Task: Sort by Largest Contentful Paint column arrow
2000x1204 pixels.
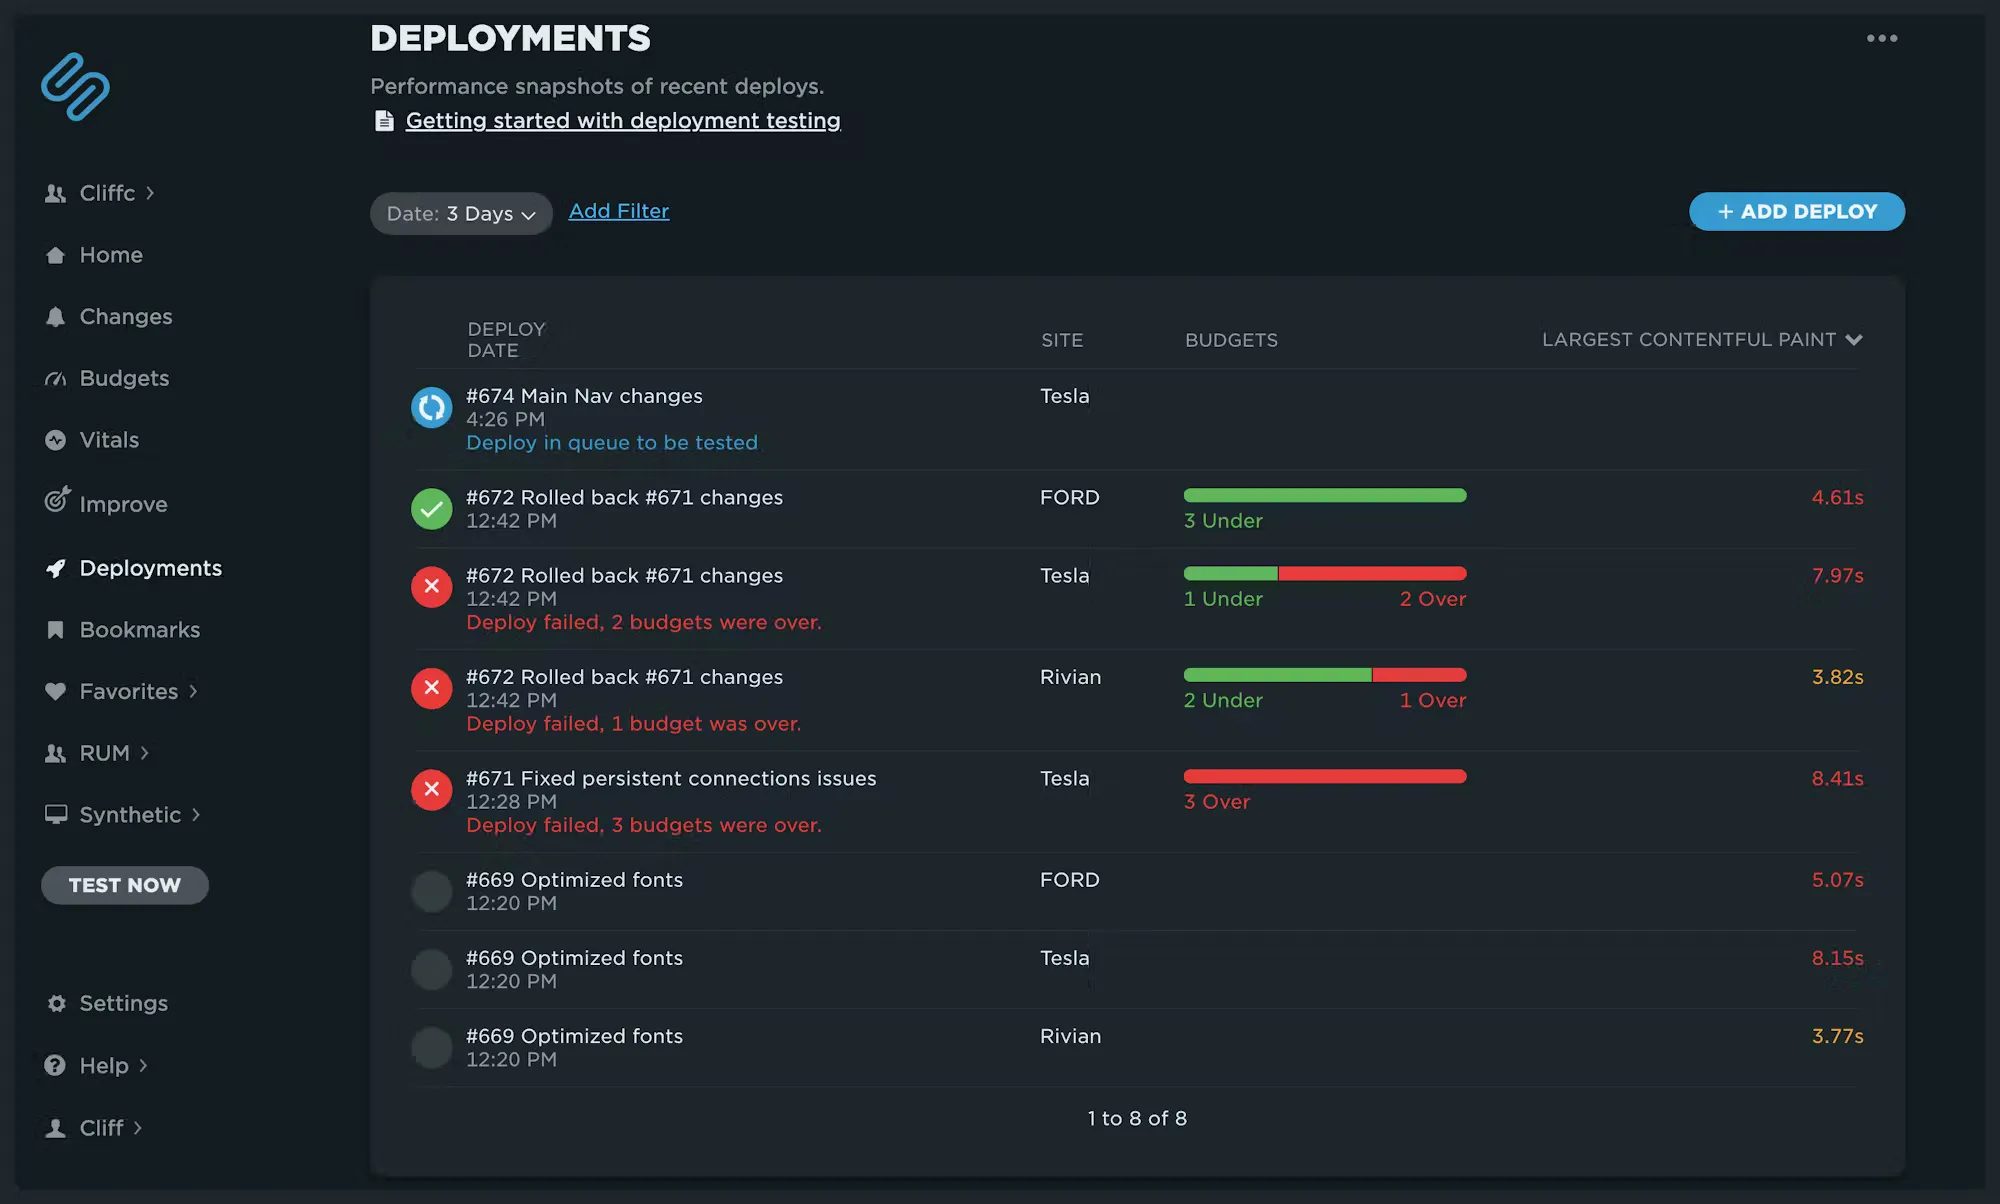Action: [x=1856, y=340]
